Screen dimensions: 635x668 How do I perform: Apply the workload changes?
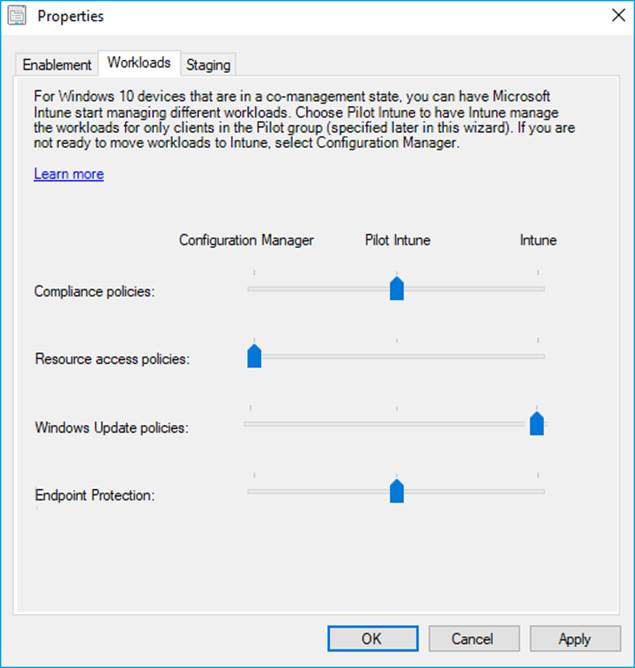574,638
